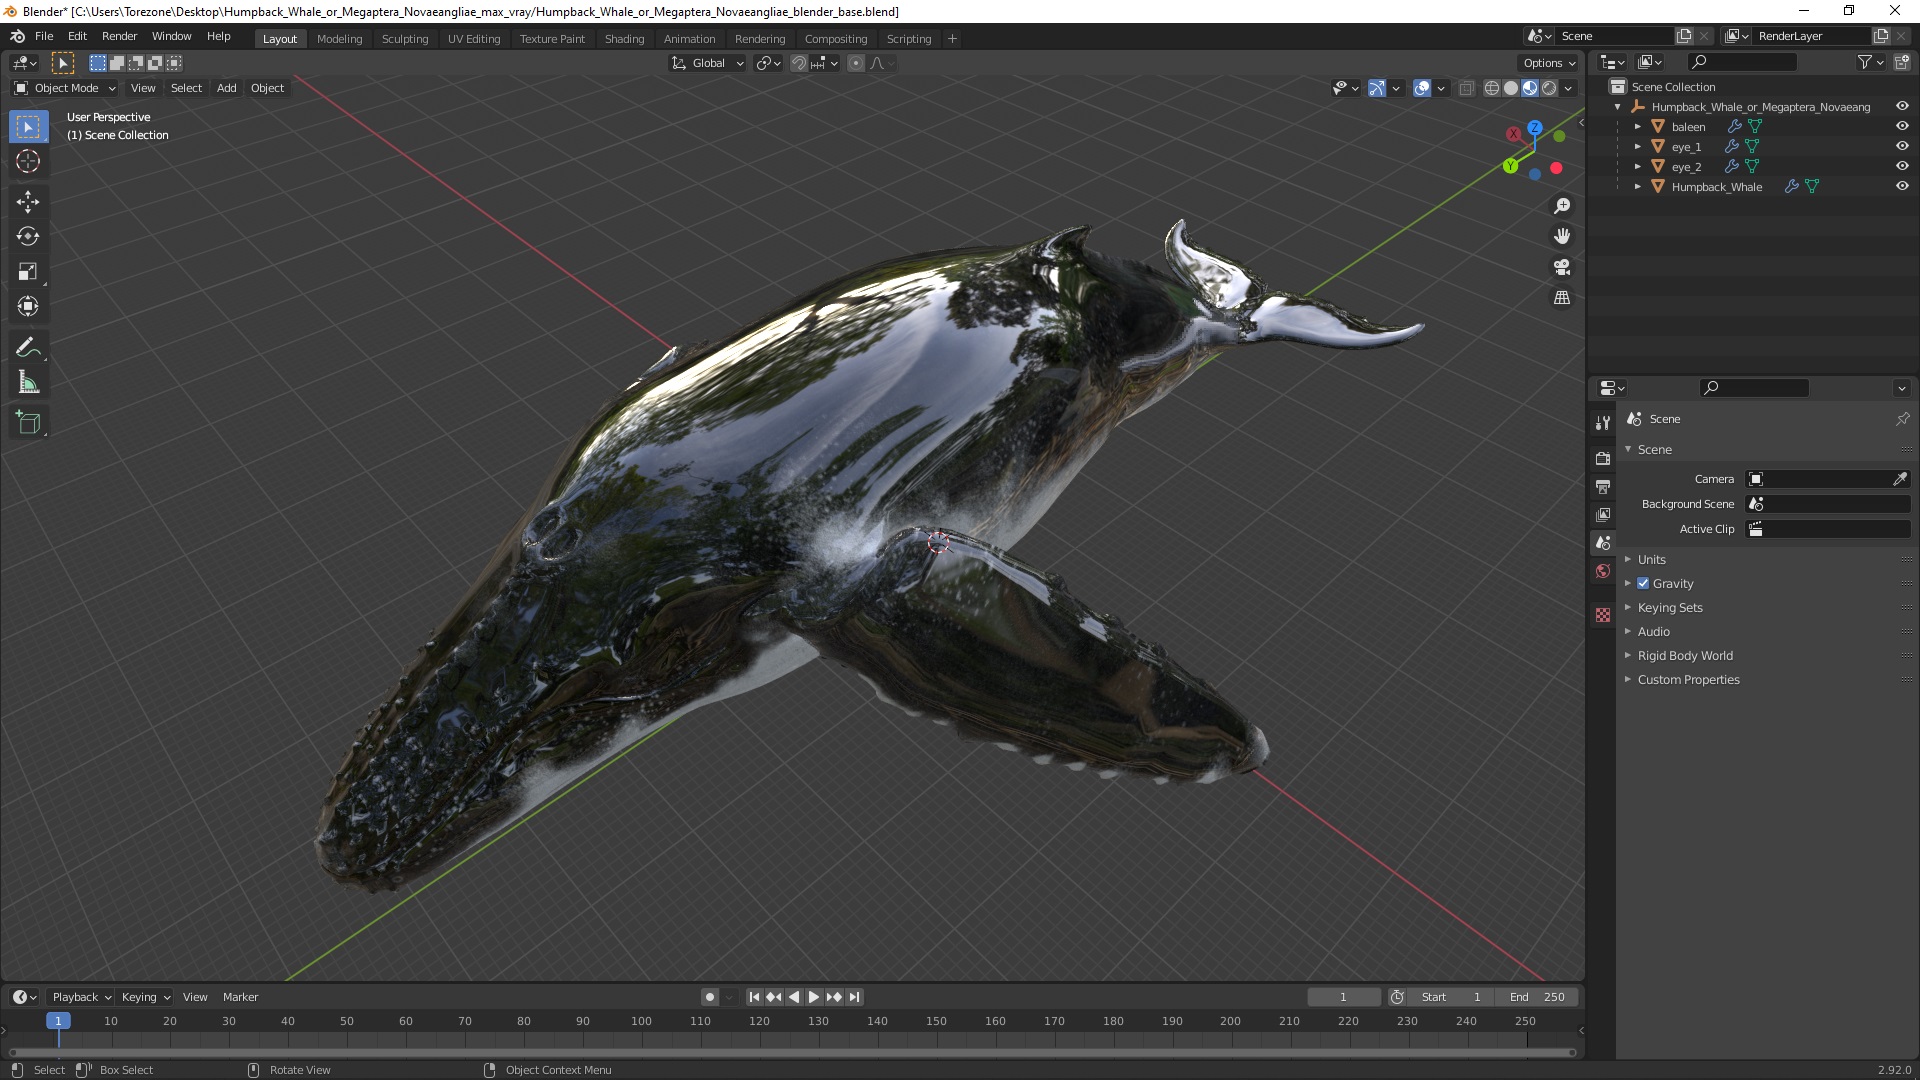Select the Measure tool
1920x1080 pixels.
coord(28,383)
